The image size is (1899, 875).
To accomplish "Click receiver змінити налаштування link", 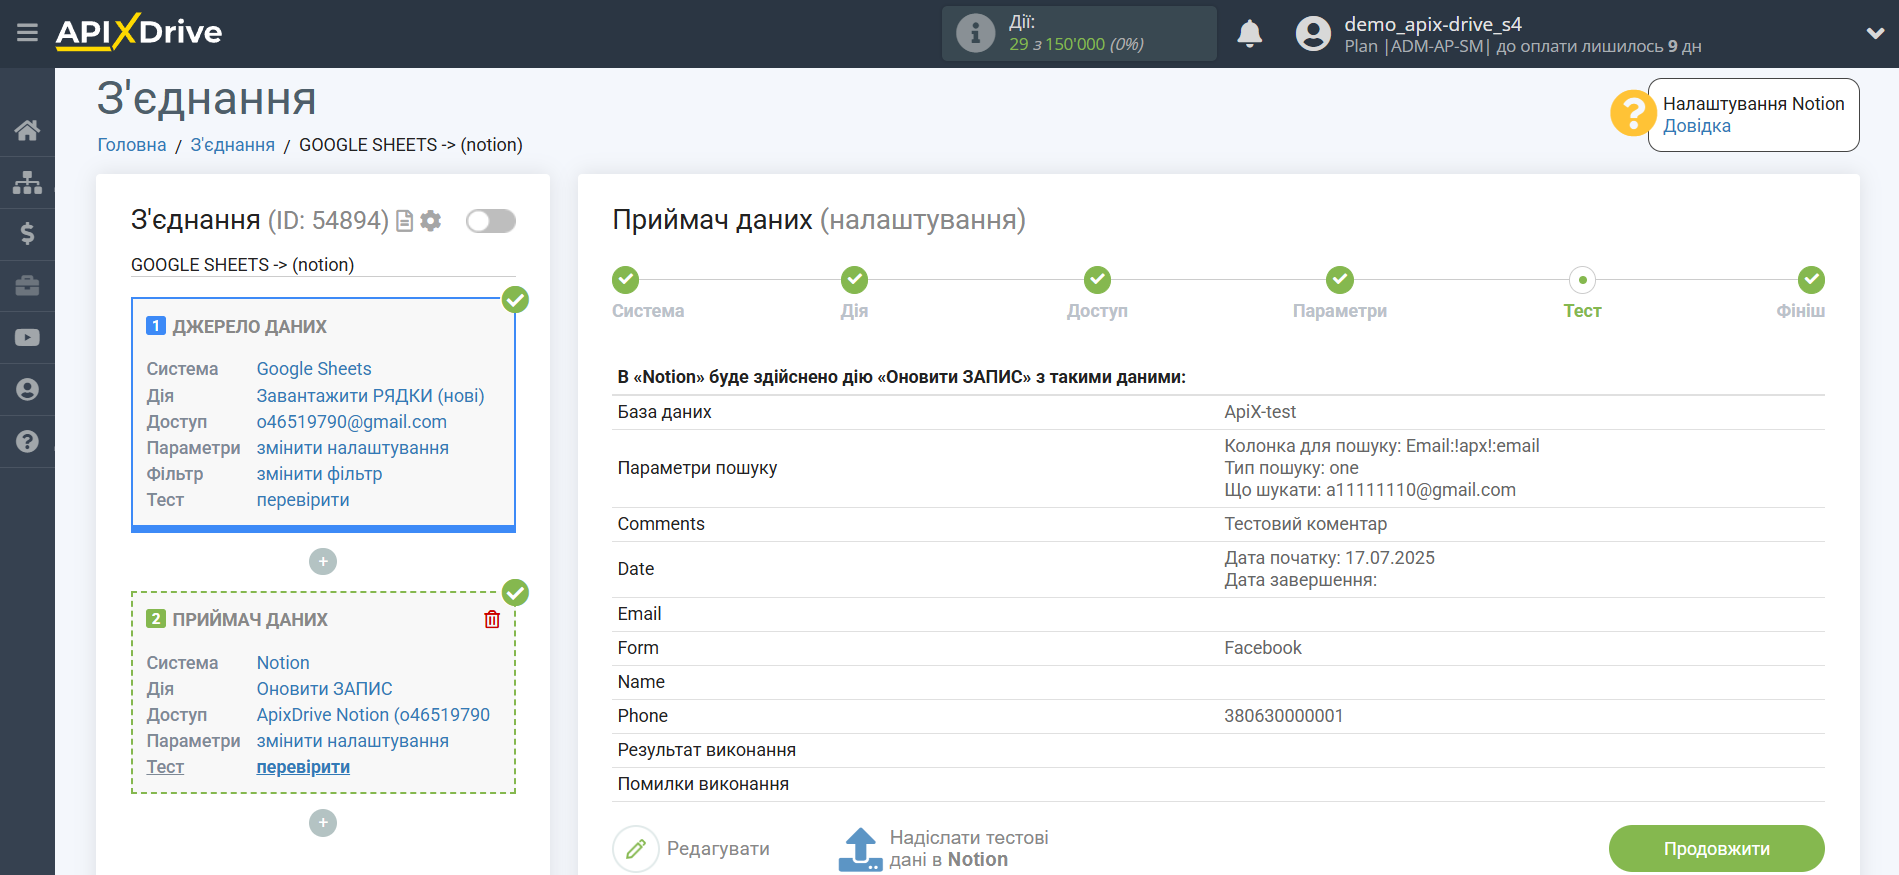I will tap(353, 741).
